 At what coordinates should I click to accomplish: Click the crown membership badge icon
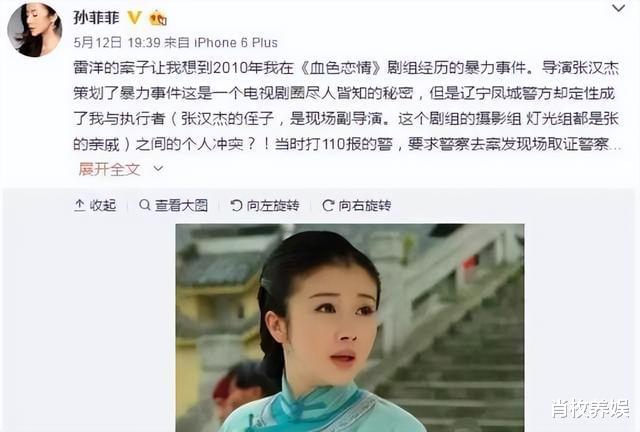158,18
